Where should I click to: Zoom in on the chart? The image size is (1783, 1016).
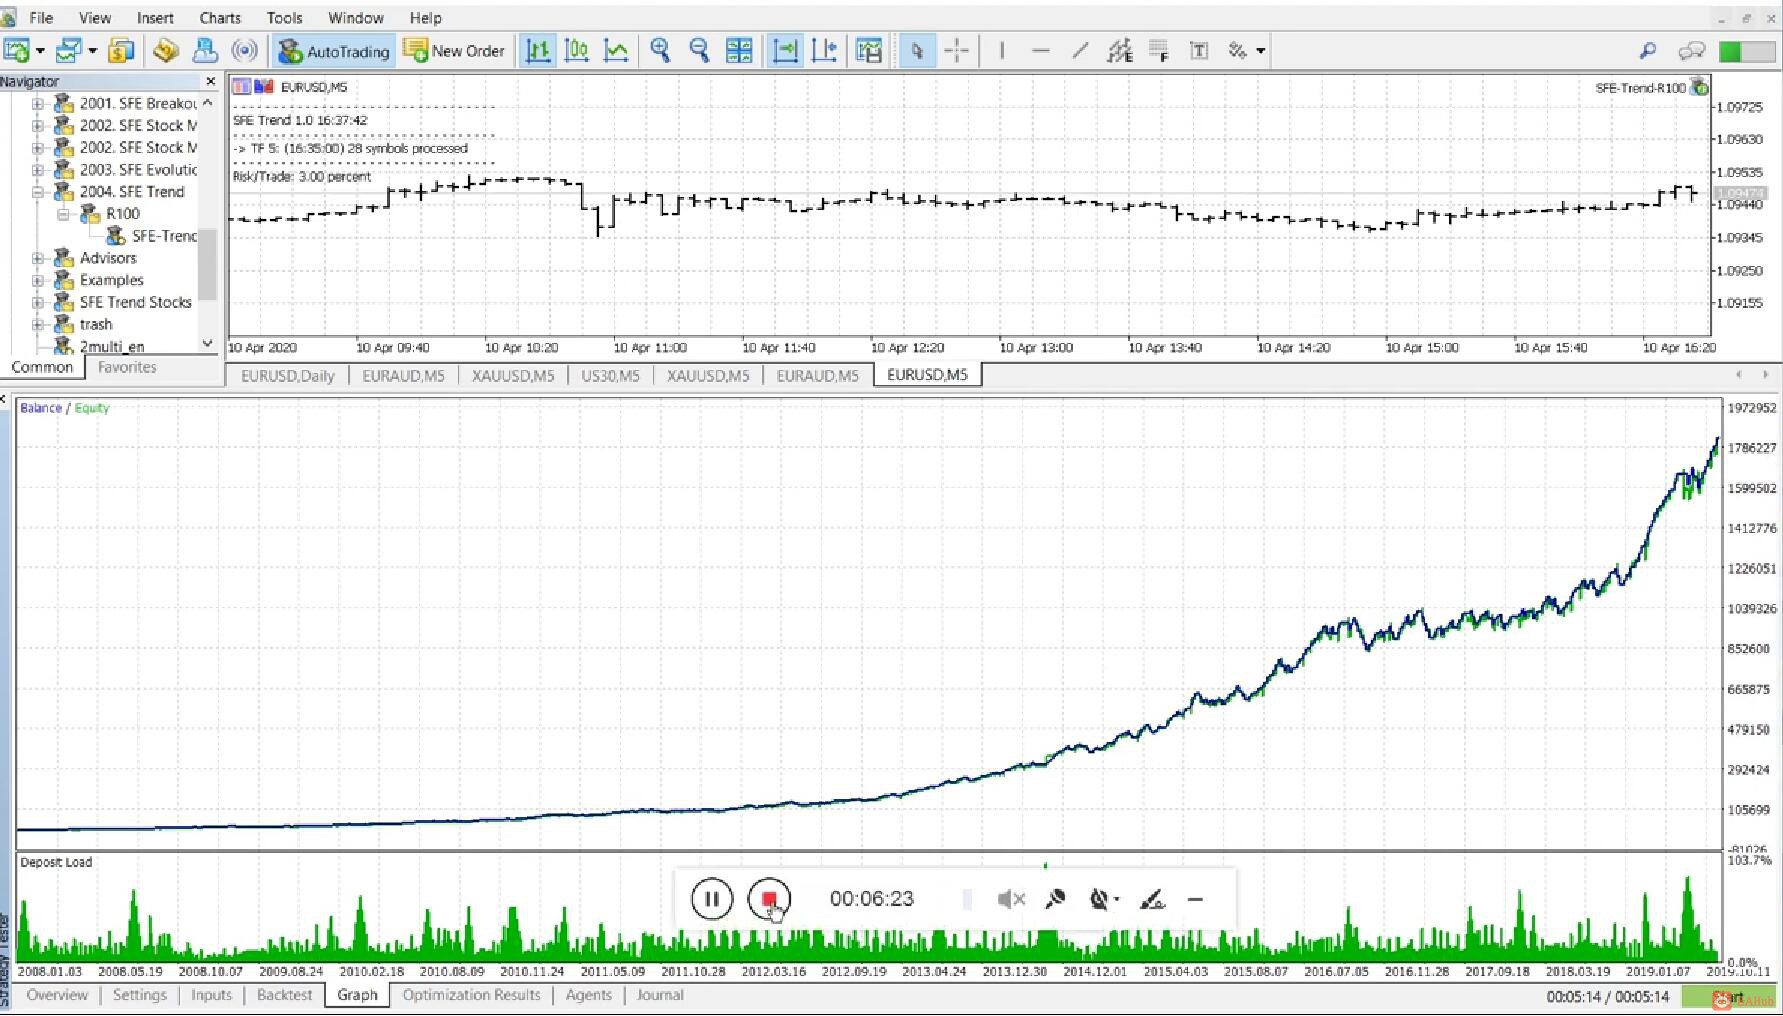point(660,50)
